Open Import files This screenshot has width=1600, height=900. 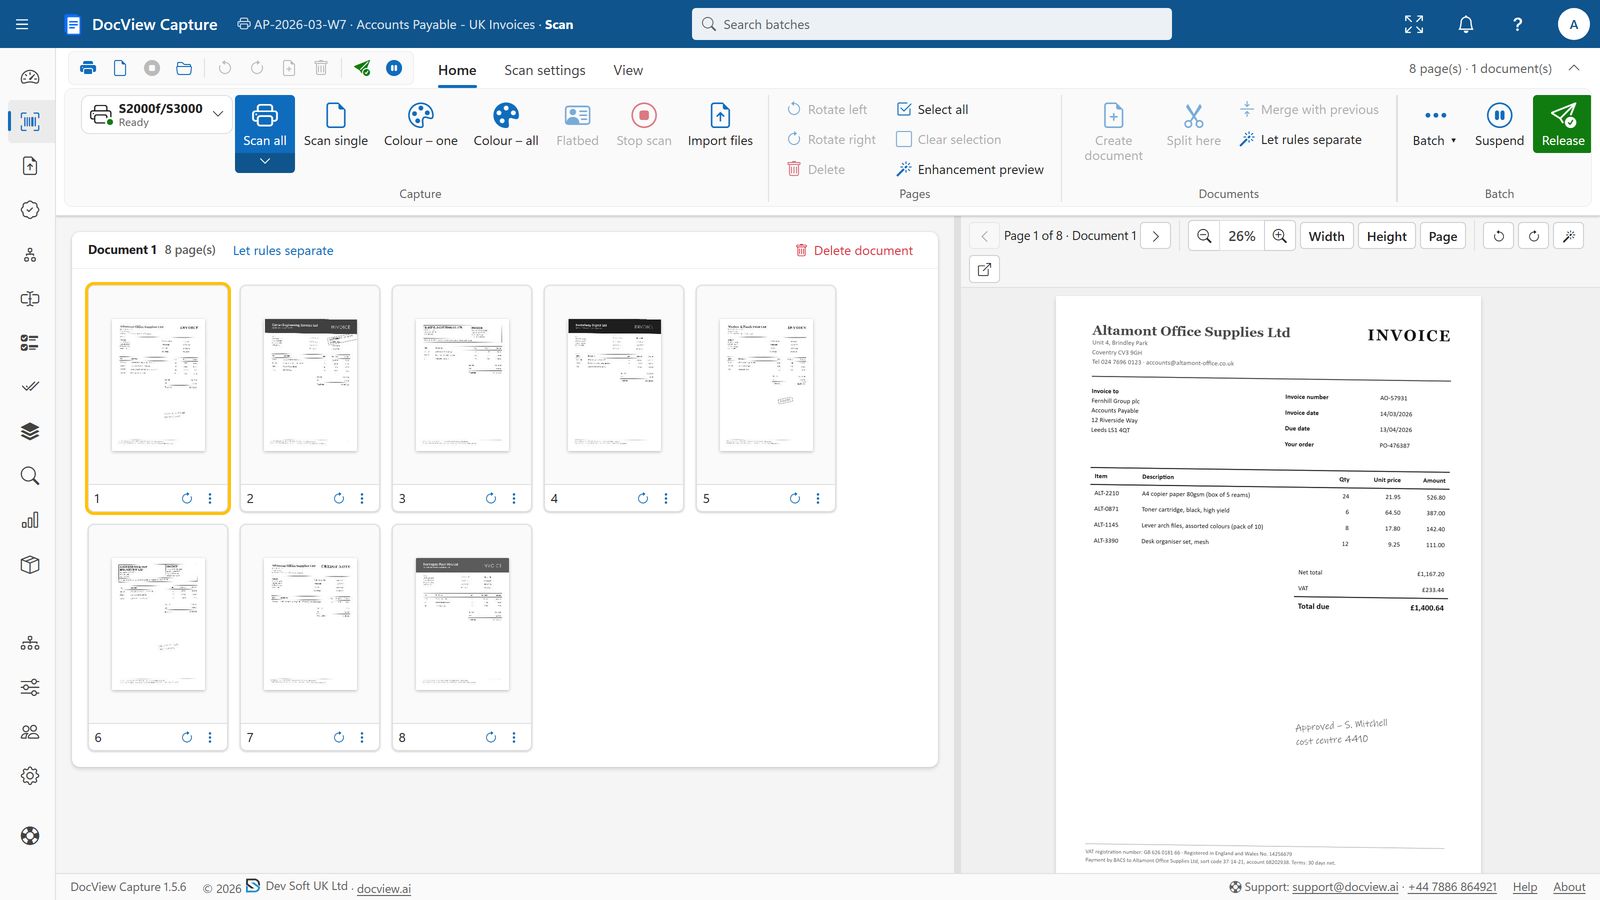point(720,125)
